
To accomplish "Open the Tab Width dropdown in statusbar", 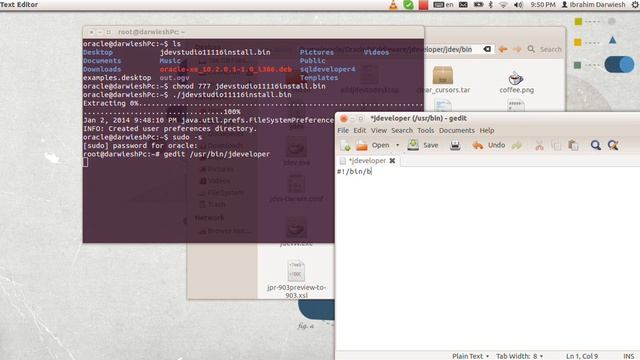I will coord(519,356).
